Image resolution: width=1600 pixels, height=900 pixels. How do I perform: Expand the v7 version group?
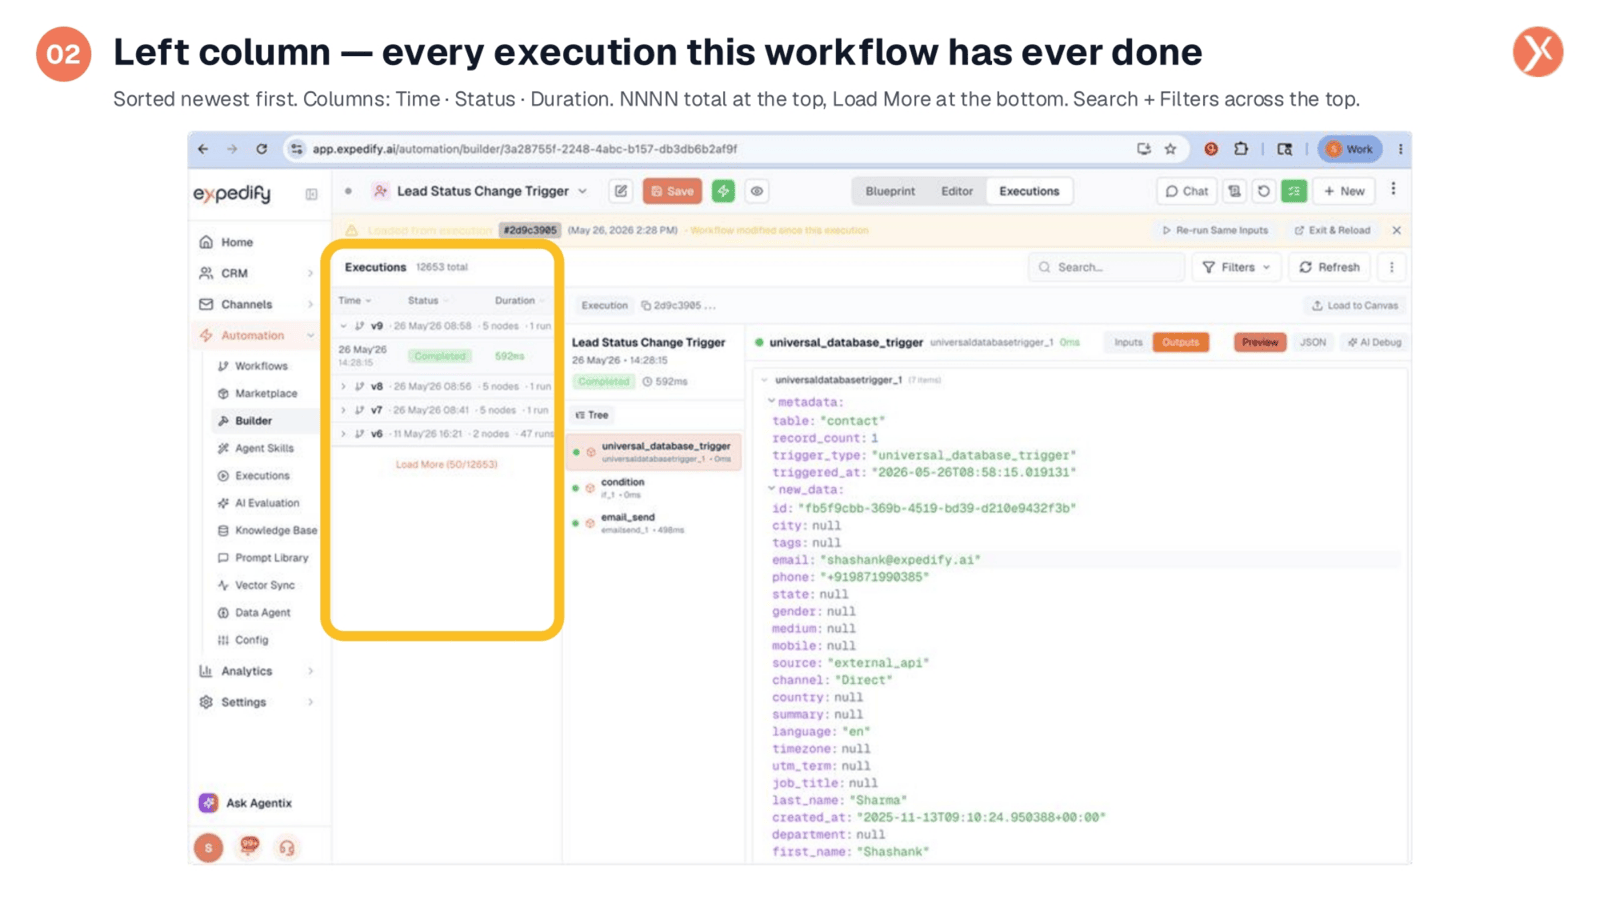point(344,410)
